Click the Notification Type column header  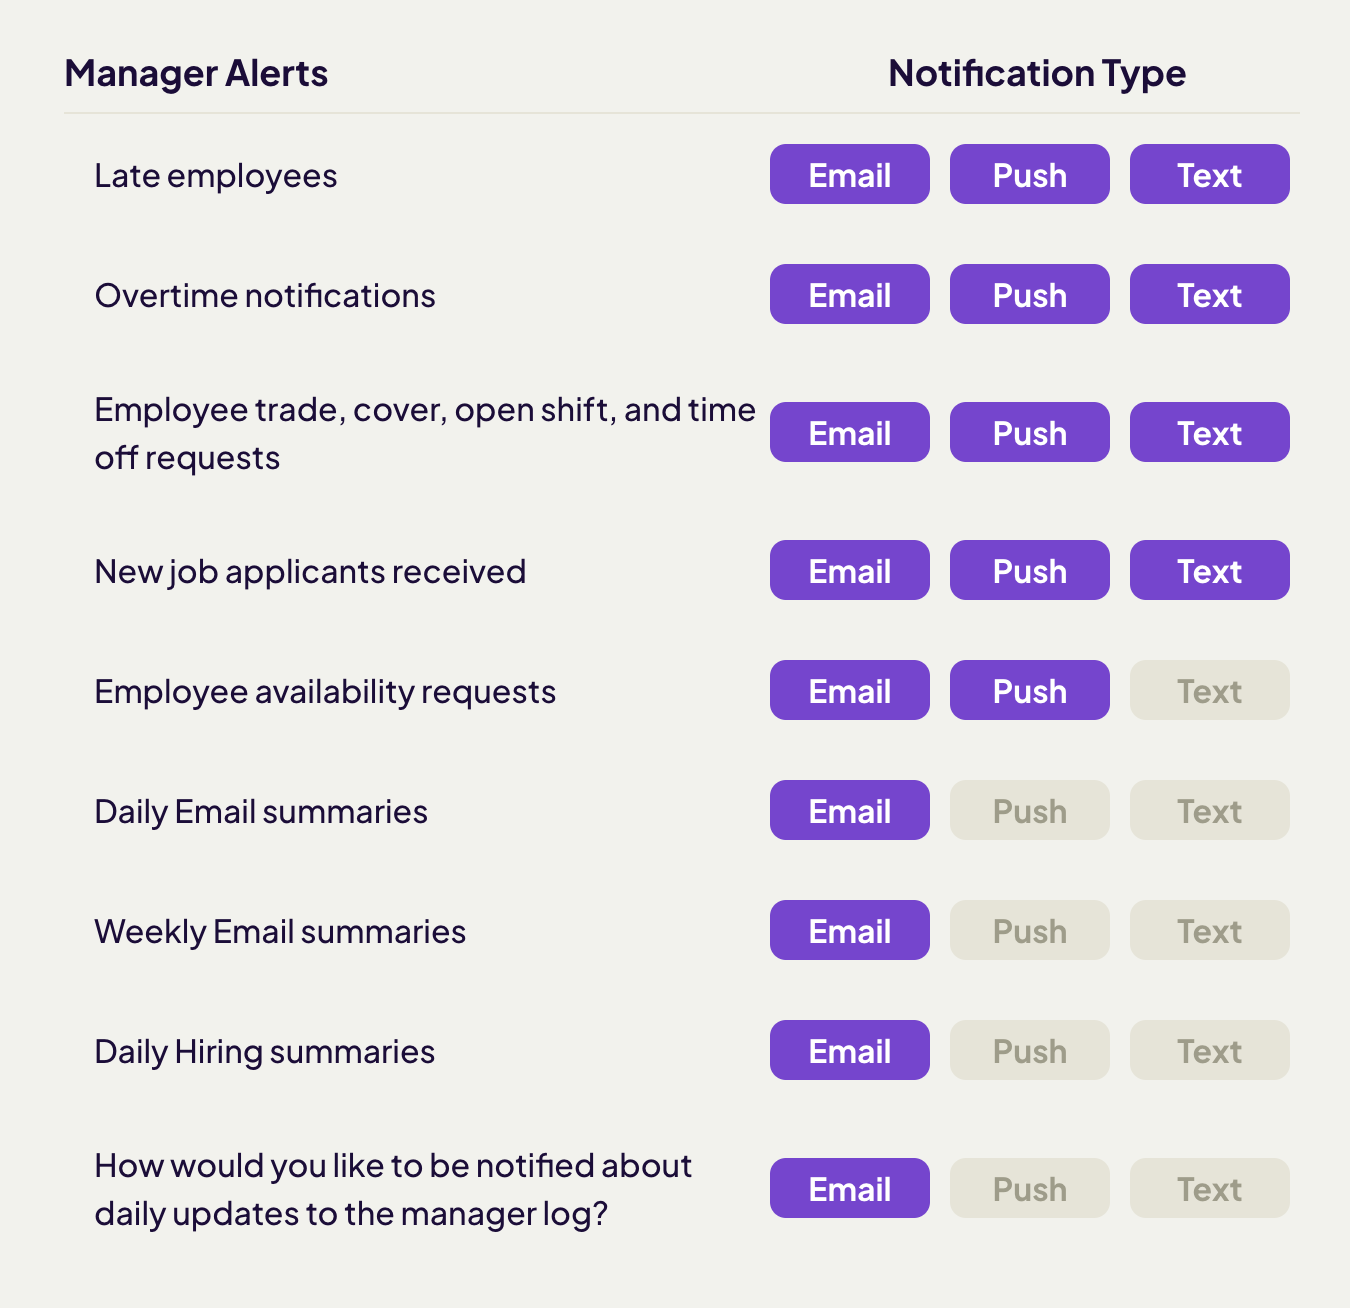click(1037, 72)
